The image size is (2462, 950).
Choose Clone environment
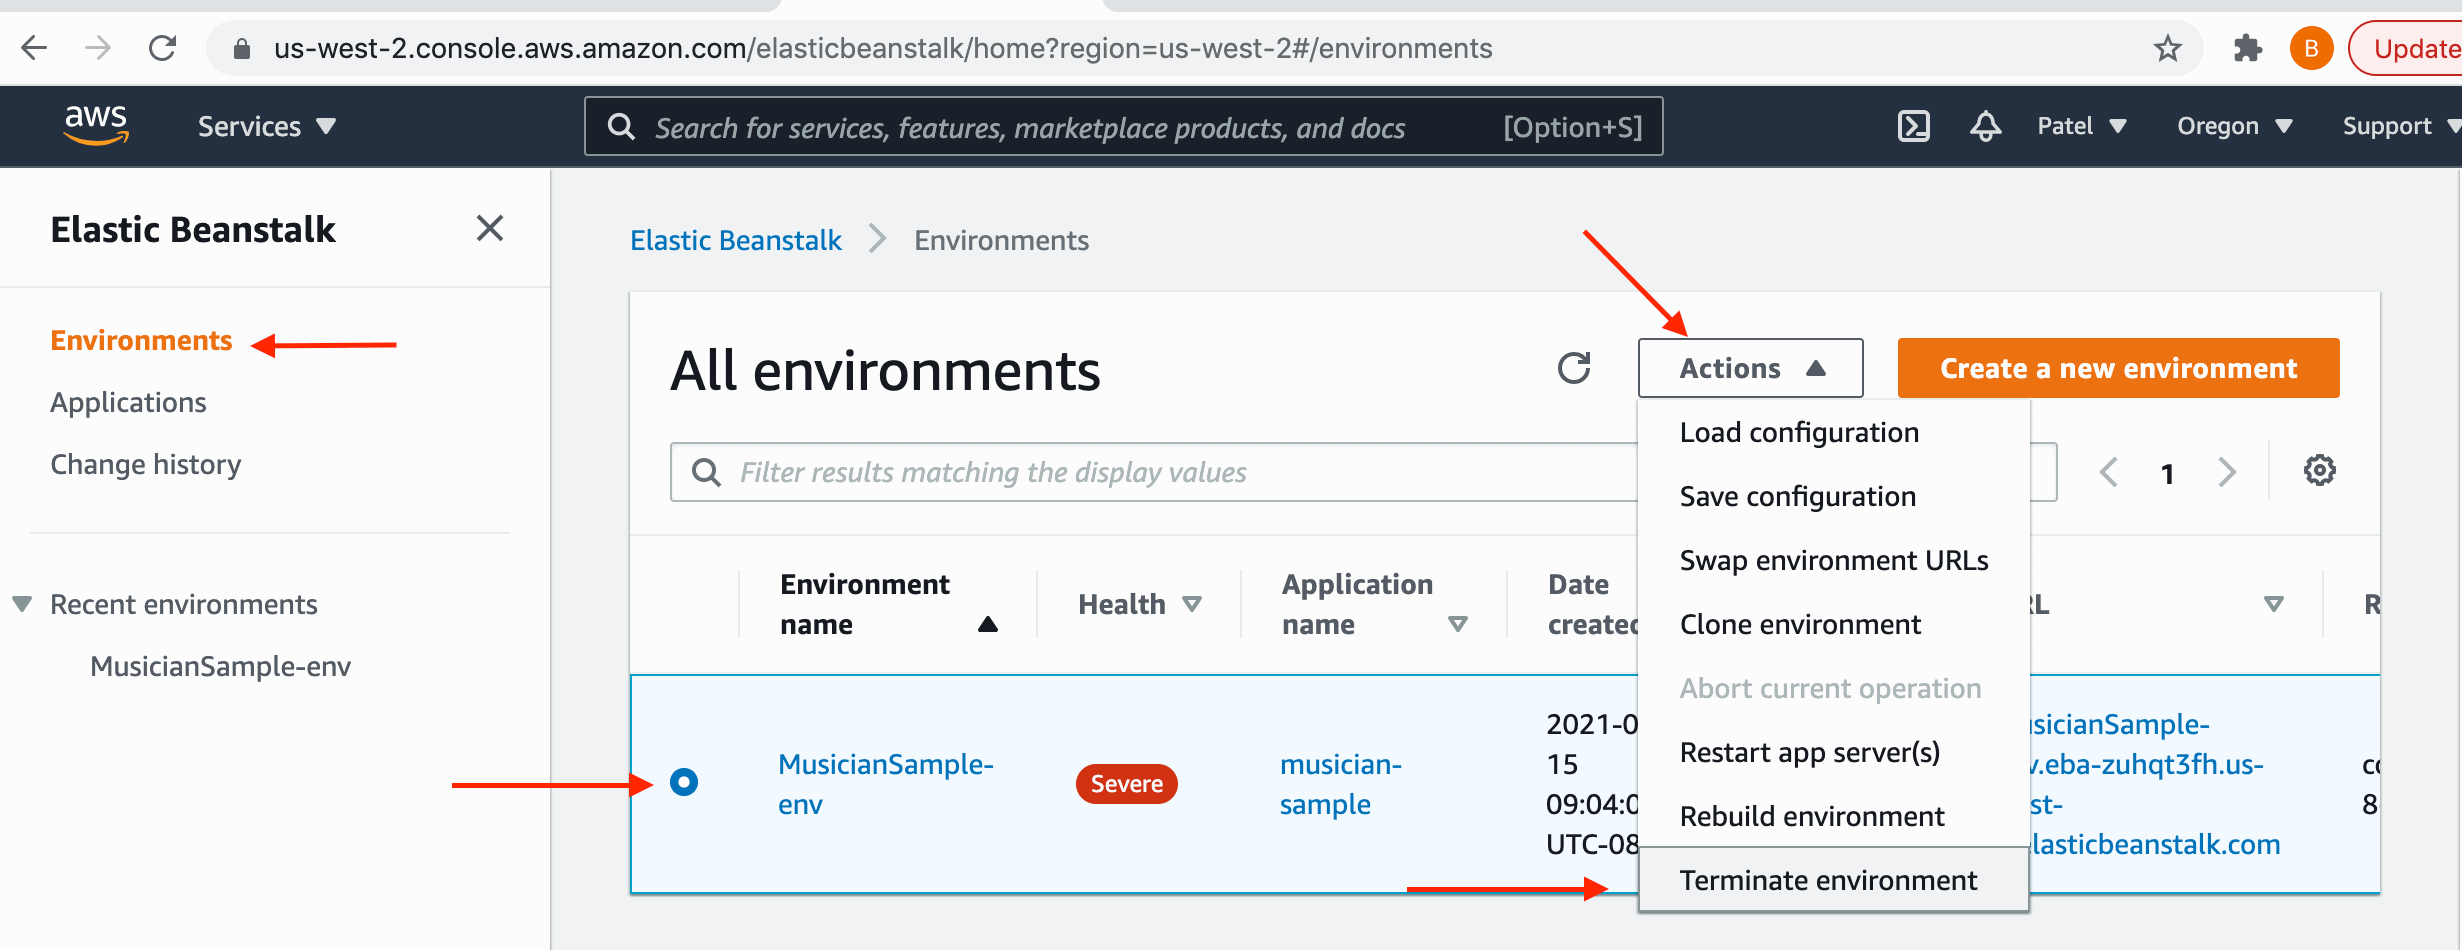(1834, 625)
